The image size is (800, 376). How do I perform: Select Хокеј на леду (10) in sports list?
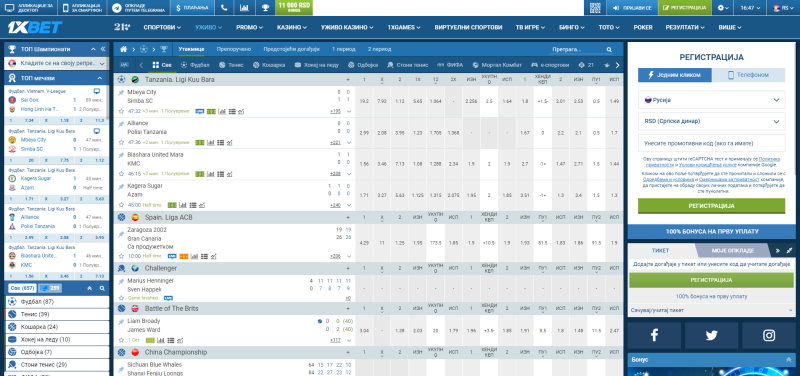point(58,340)
